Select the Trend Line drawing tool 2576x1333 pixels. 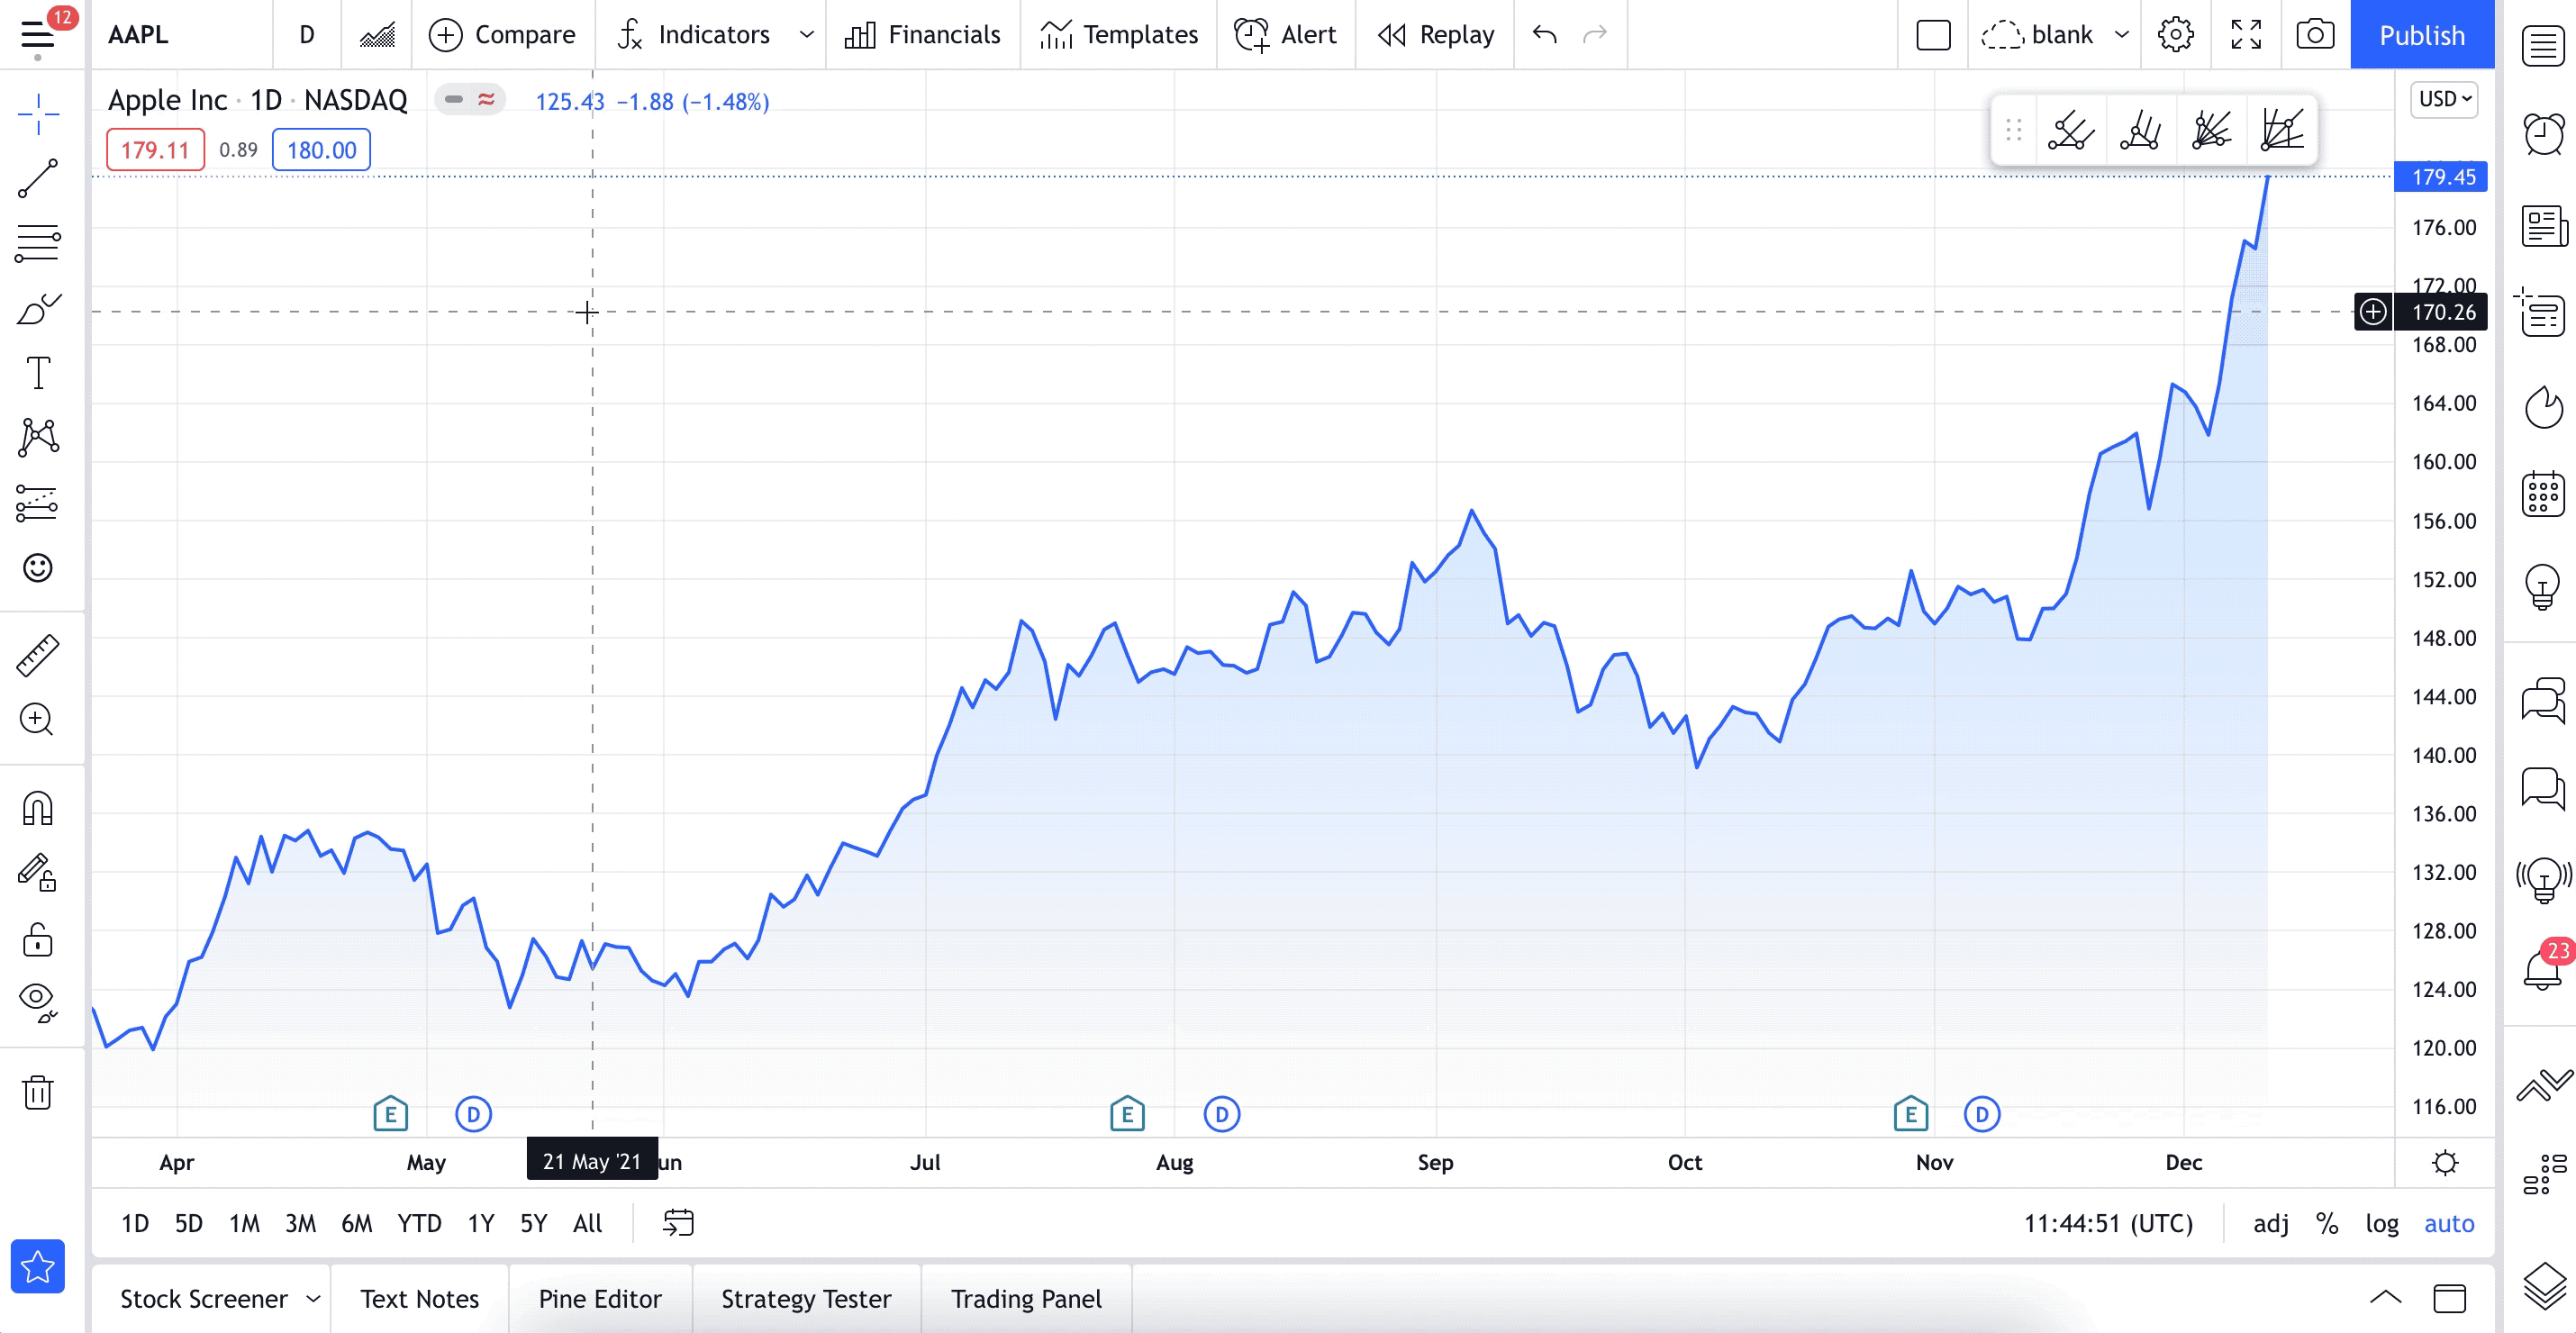coord(38,179)
